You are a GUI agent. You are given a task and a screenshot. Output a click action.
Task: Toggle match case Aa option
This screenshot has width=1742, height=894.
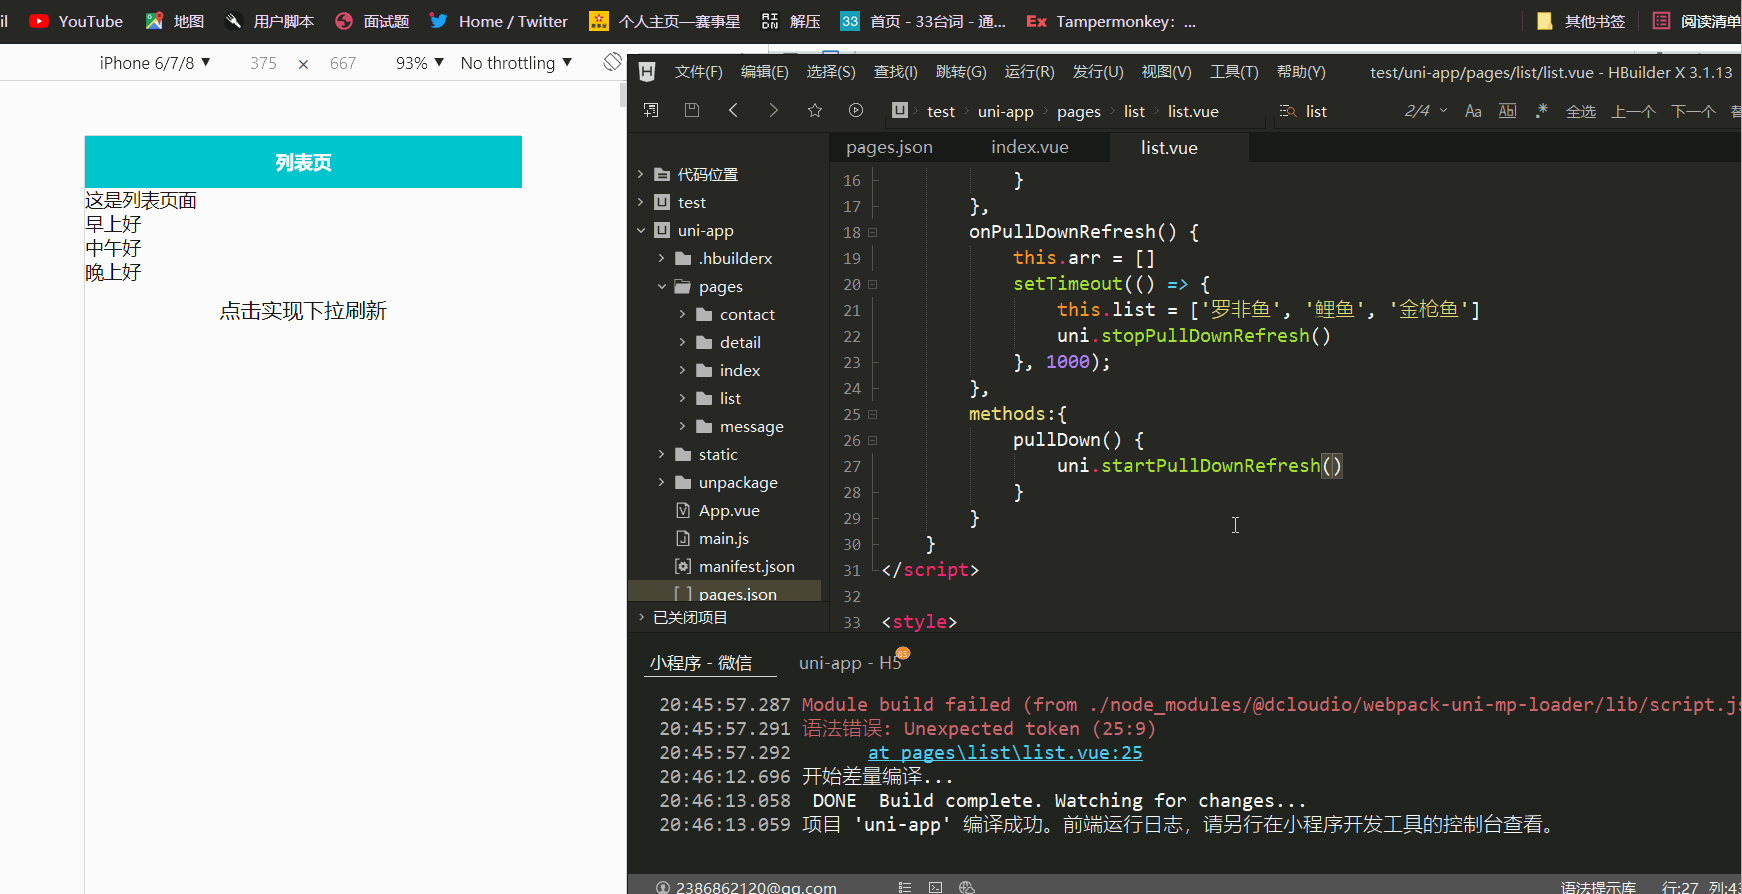point(1473,111)
